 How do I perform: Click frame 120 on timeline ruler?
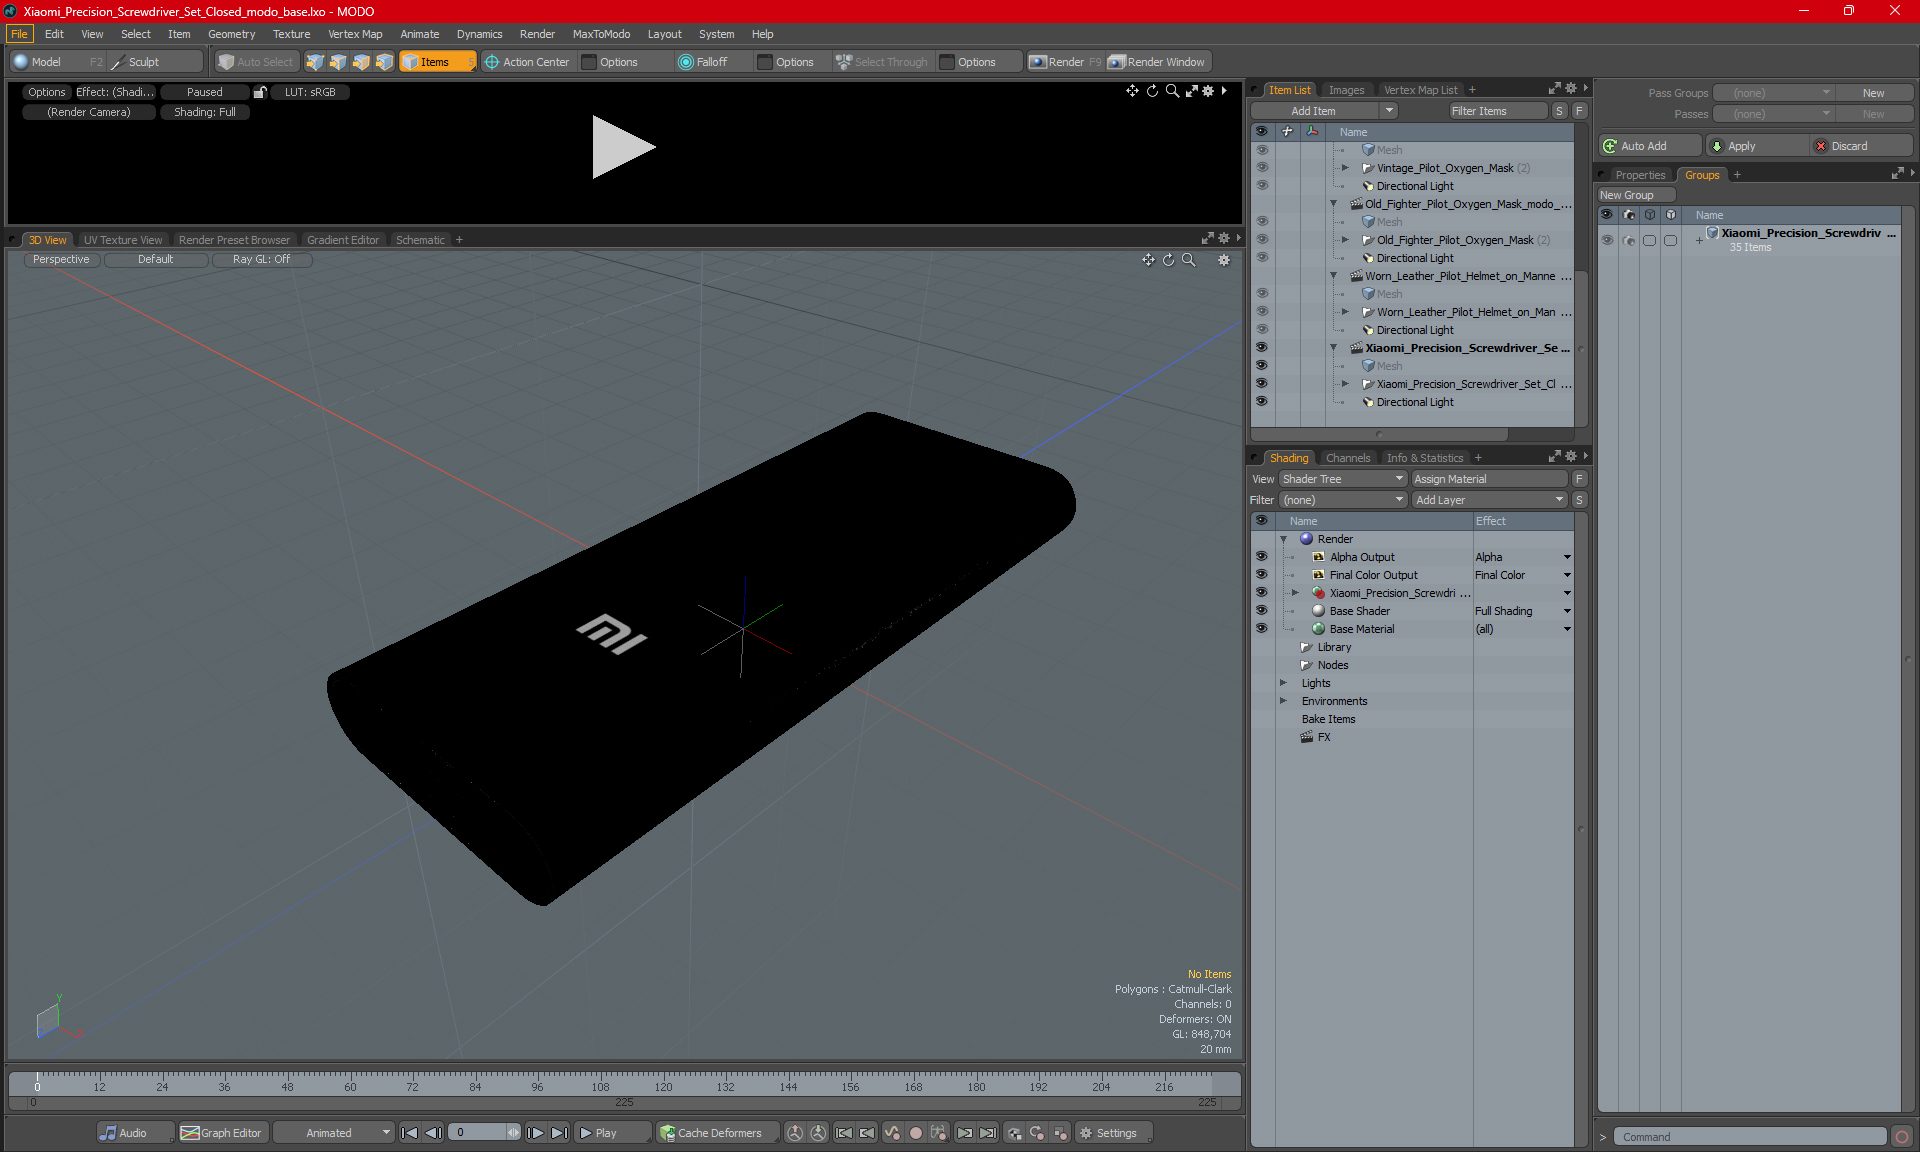pos(663,1087)
